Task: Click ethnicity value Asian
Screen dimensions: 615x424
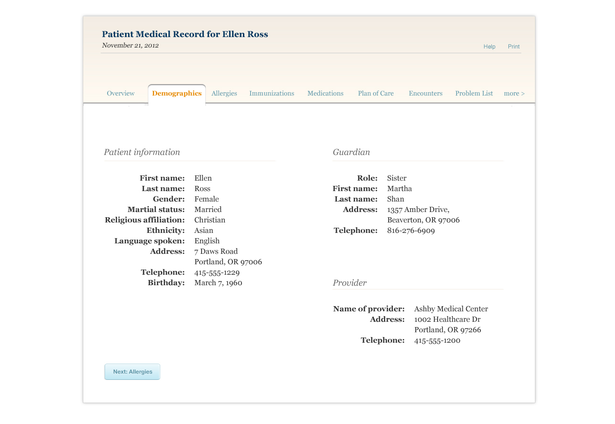Action: [204, 231]
